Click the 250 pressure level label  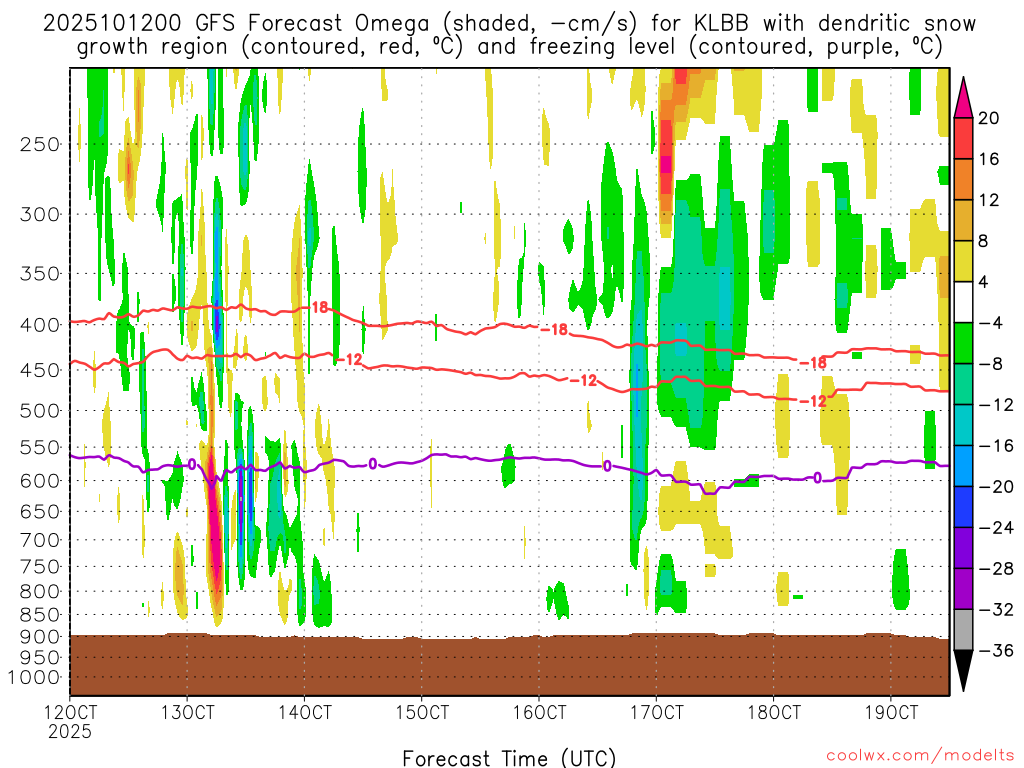tap(39, 144)
